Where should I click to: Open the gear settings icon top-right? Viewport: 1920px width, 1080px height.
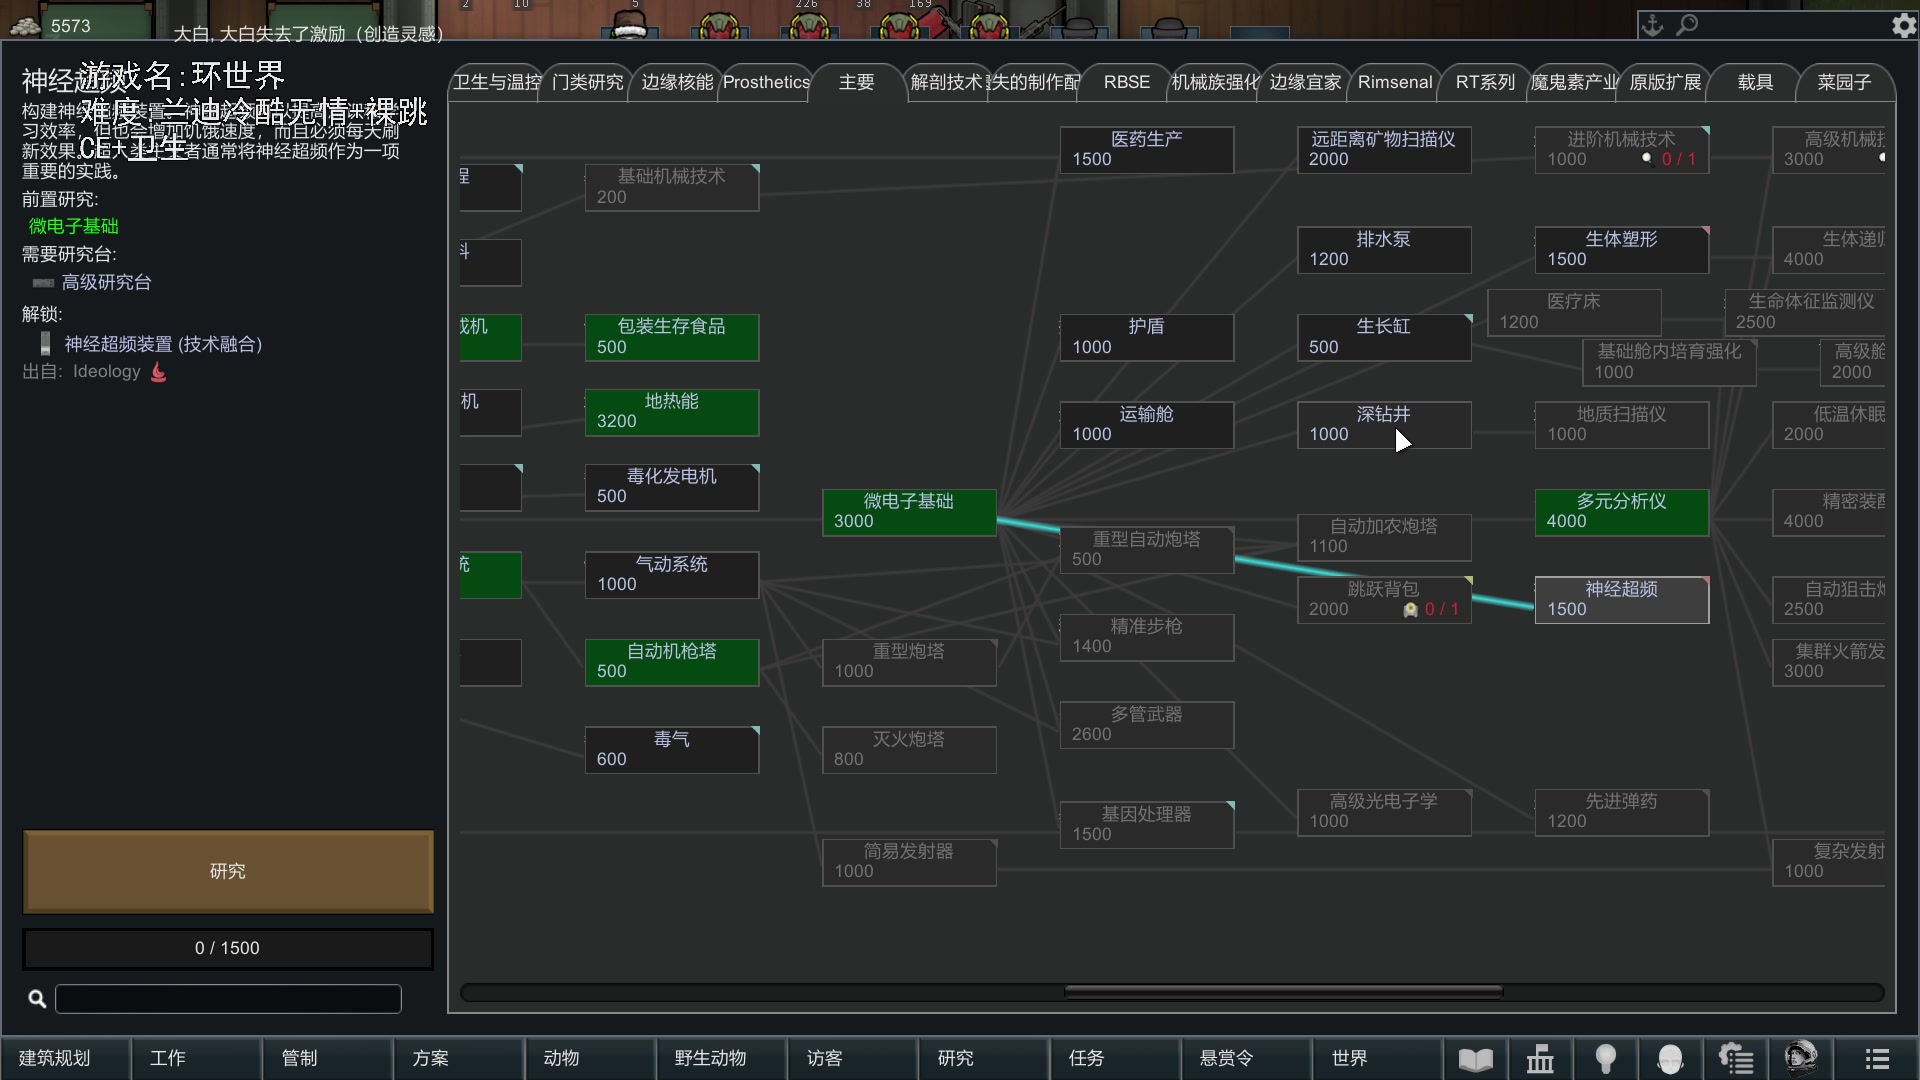point(1903,26)
